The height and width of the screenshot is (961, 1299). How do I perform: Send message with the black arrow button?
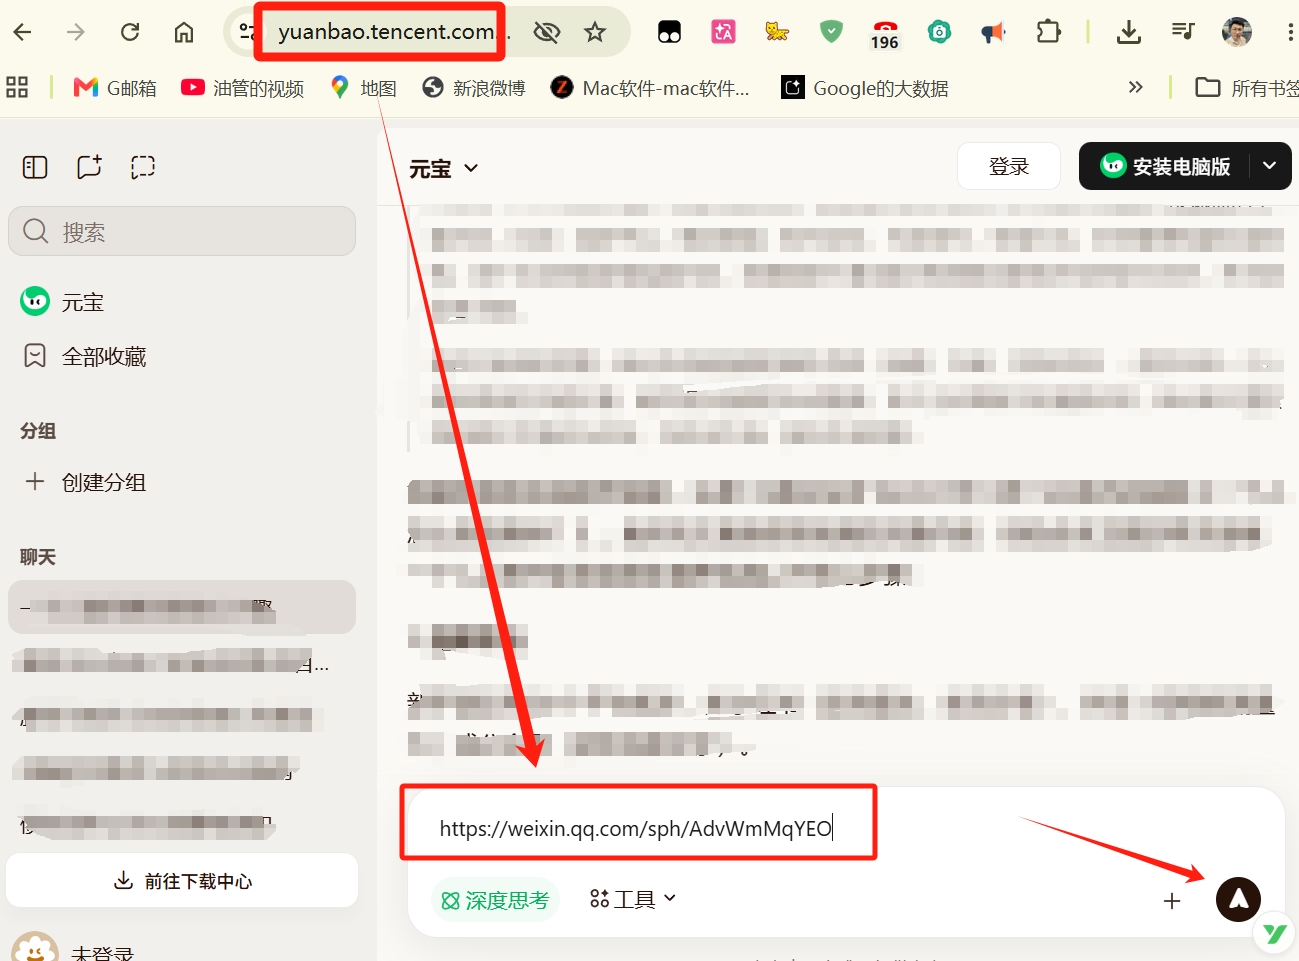[1238, 899]
